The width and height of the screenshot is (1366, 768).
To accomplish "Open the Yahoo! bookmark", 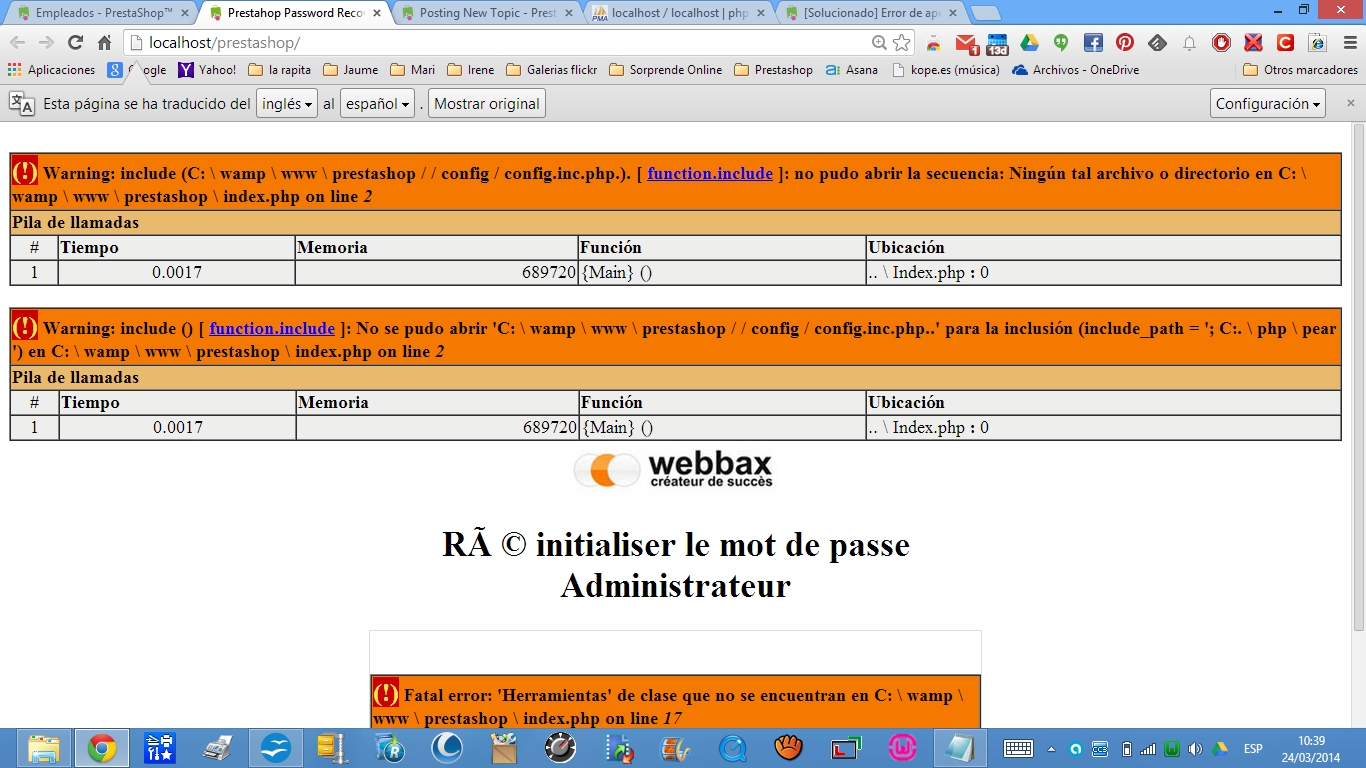I will 208,70.
